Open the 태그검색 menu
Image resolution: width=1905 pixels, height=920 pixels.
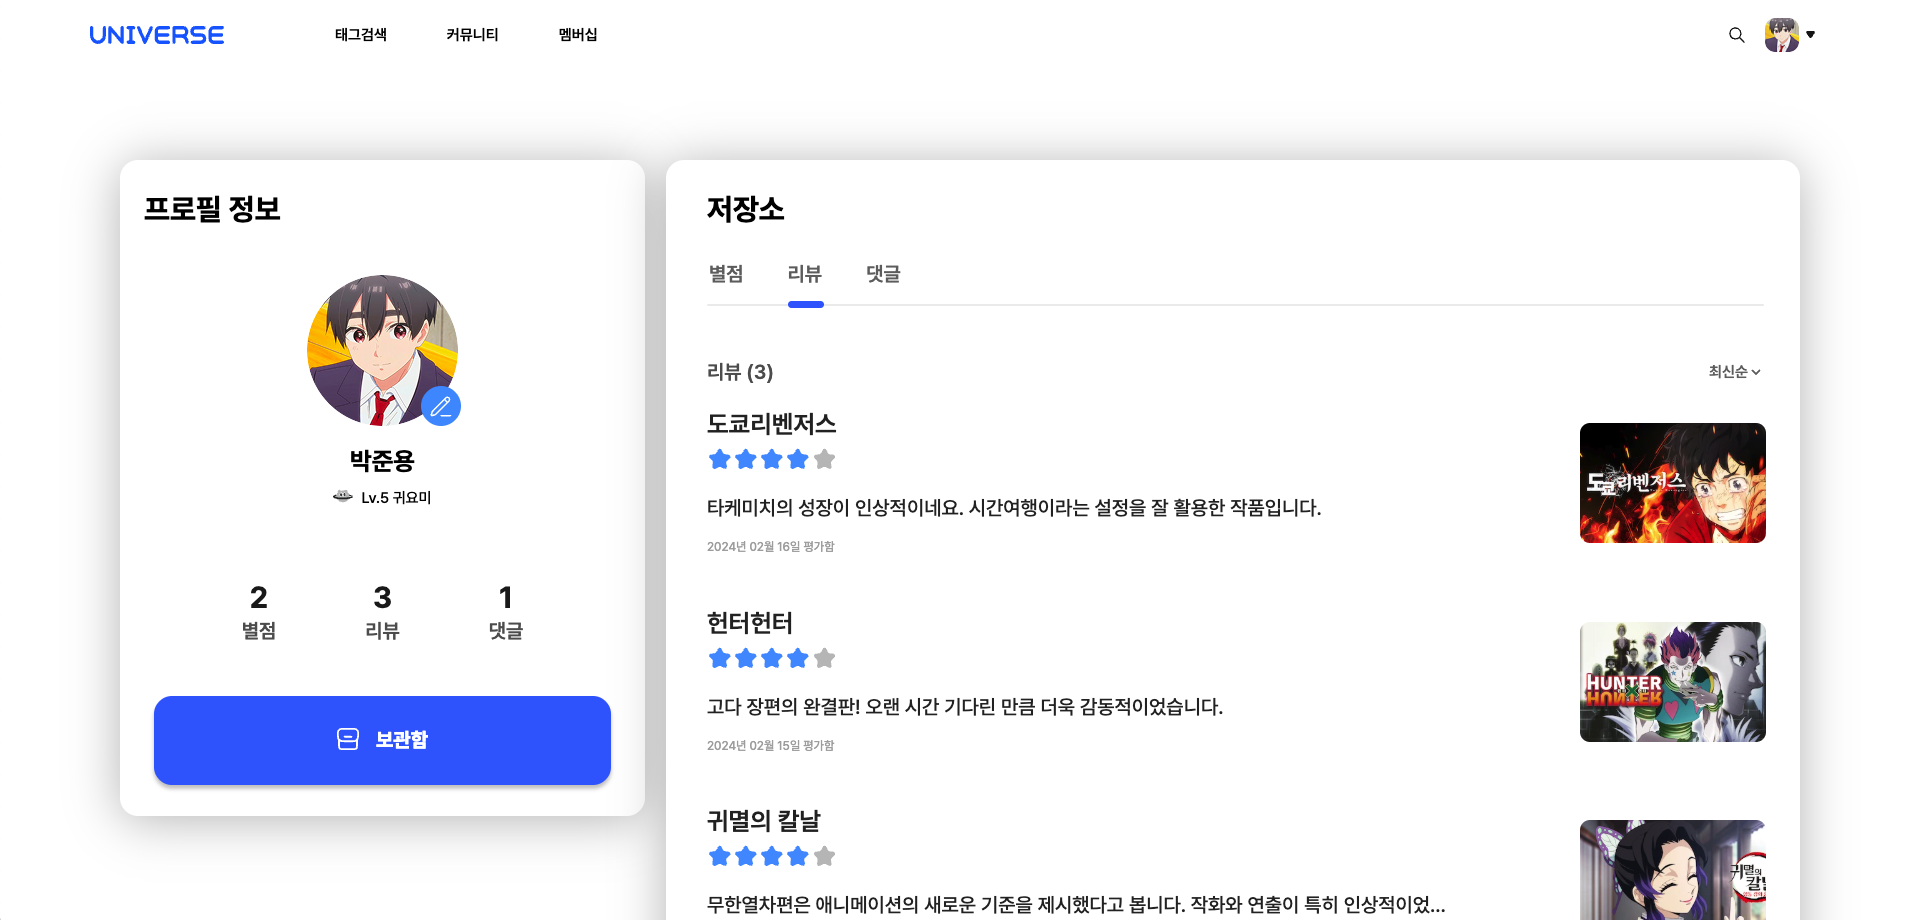point(361,35)
